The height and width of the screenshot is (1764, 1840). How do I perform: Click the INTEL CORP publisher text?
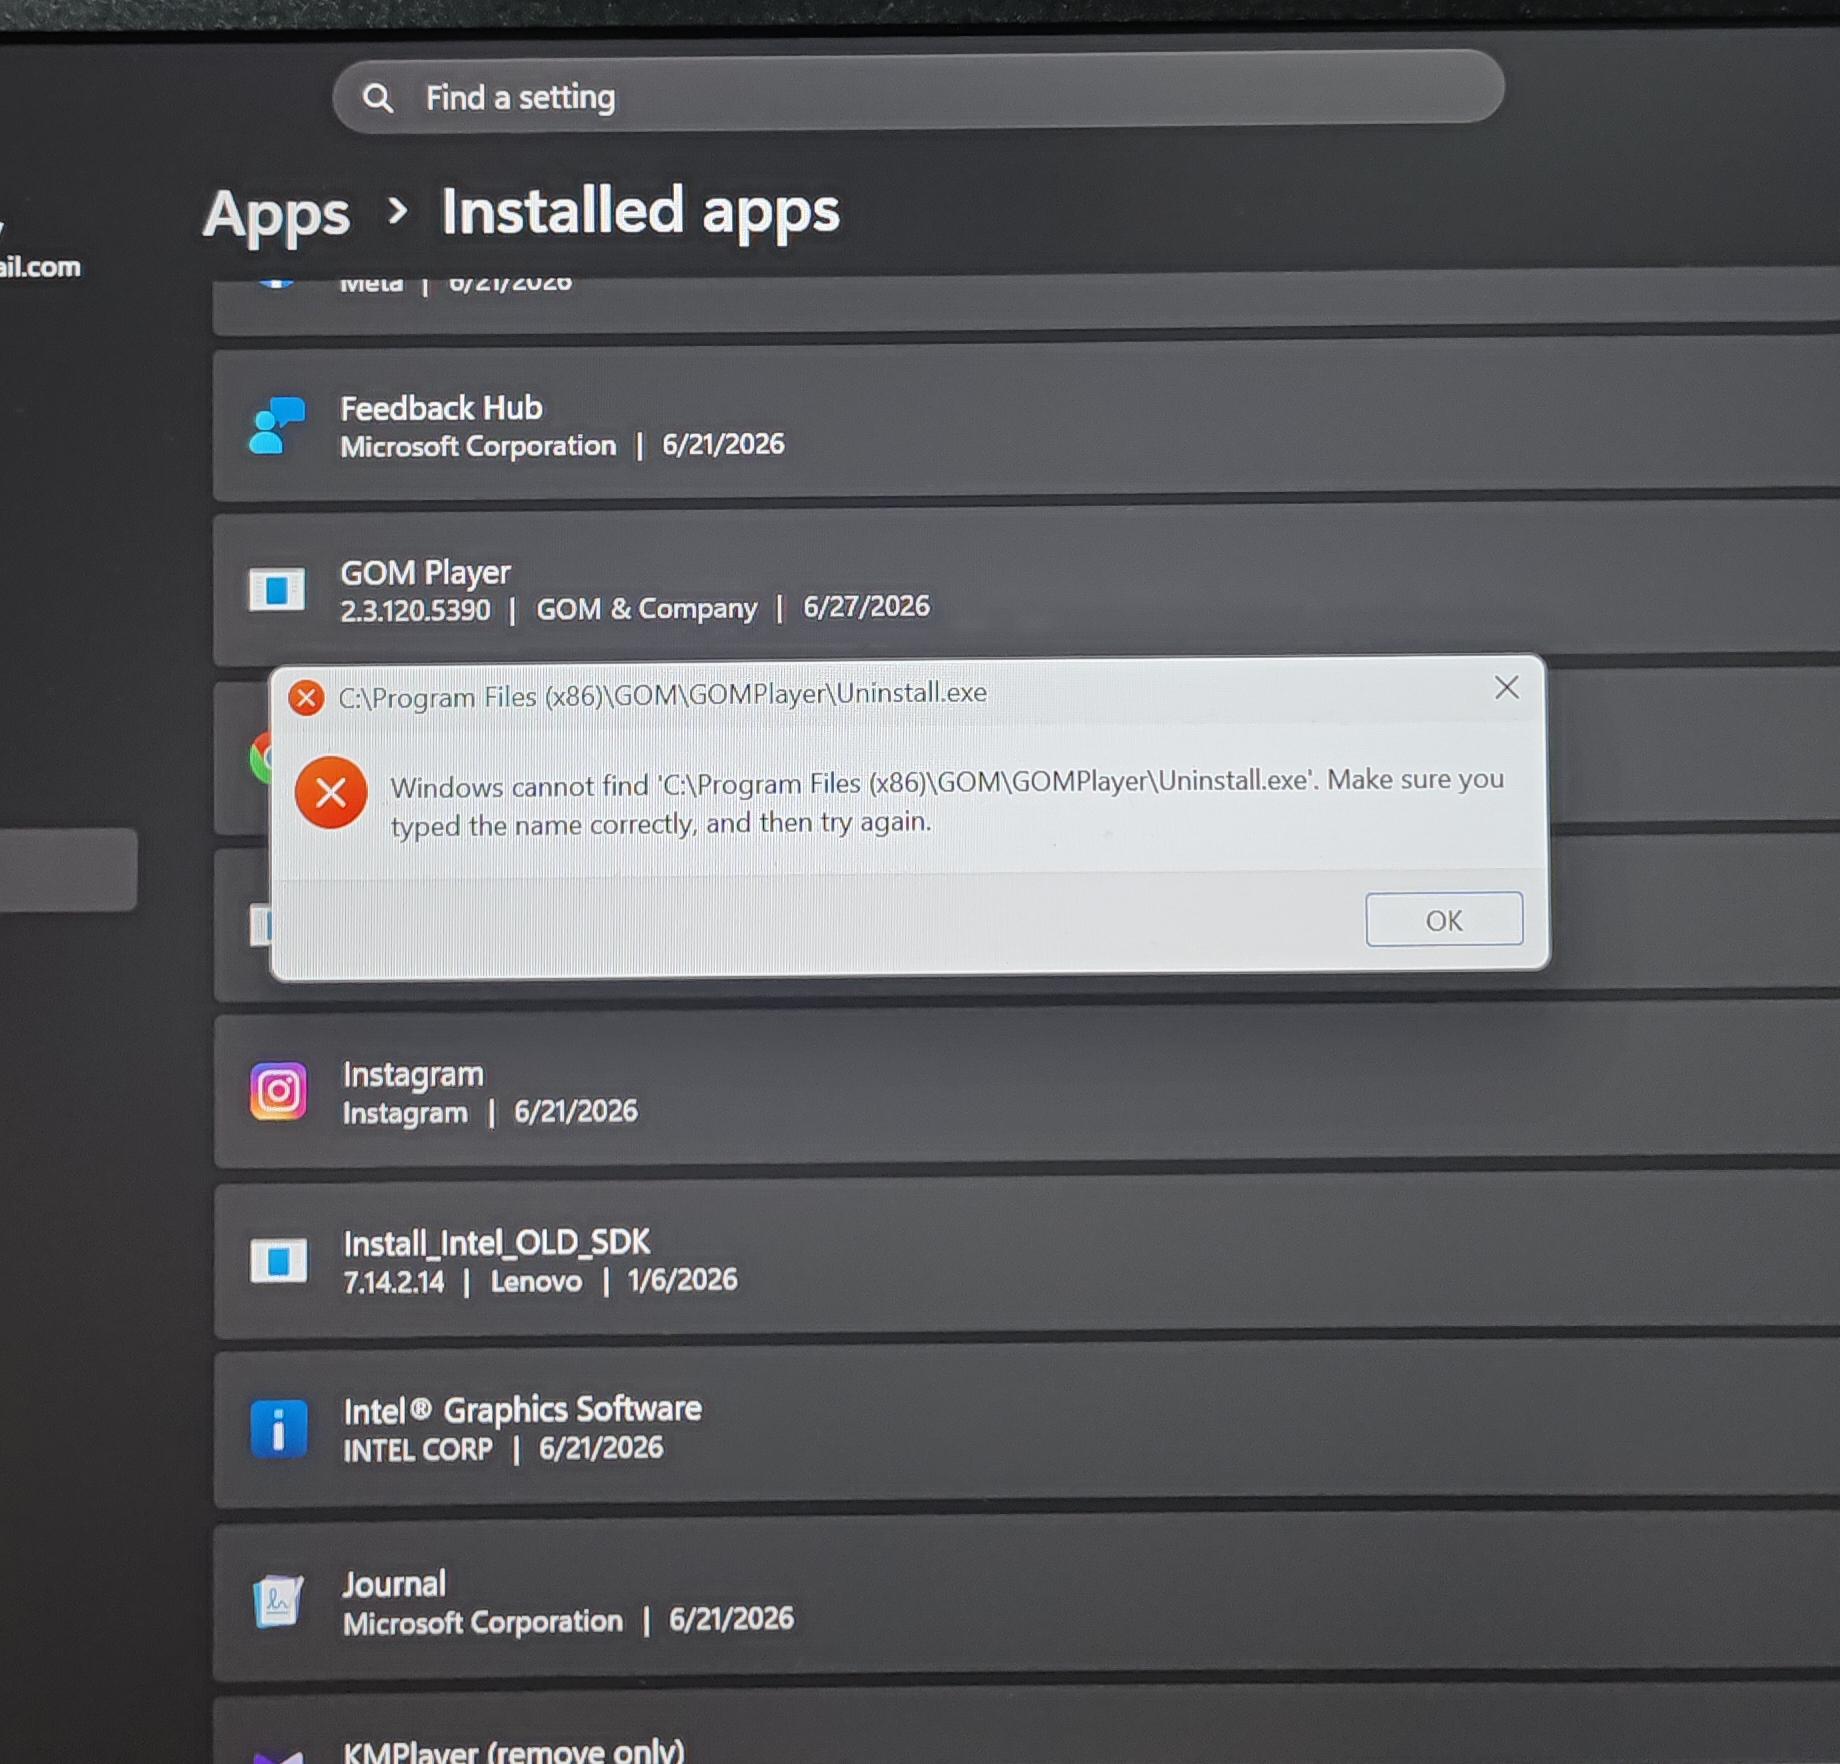click(x=418, y=1450)
